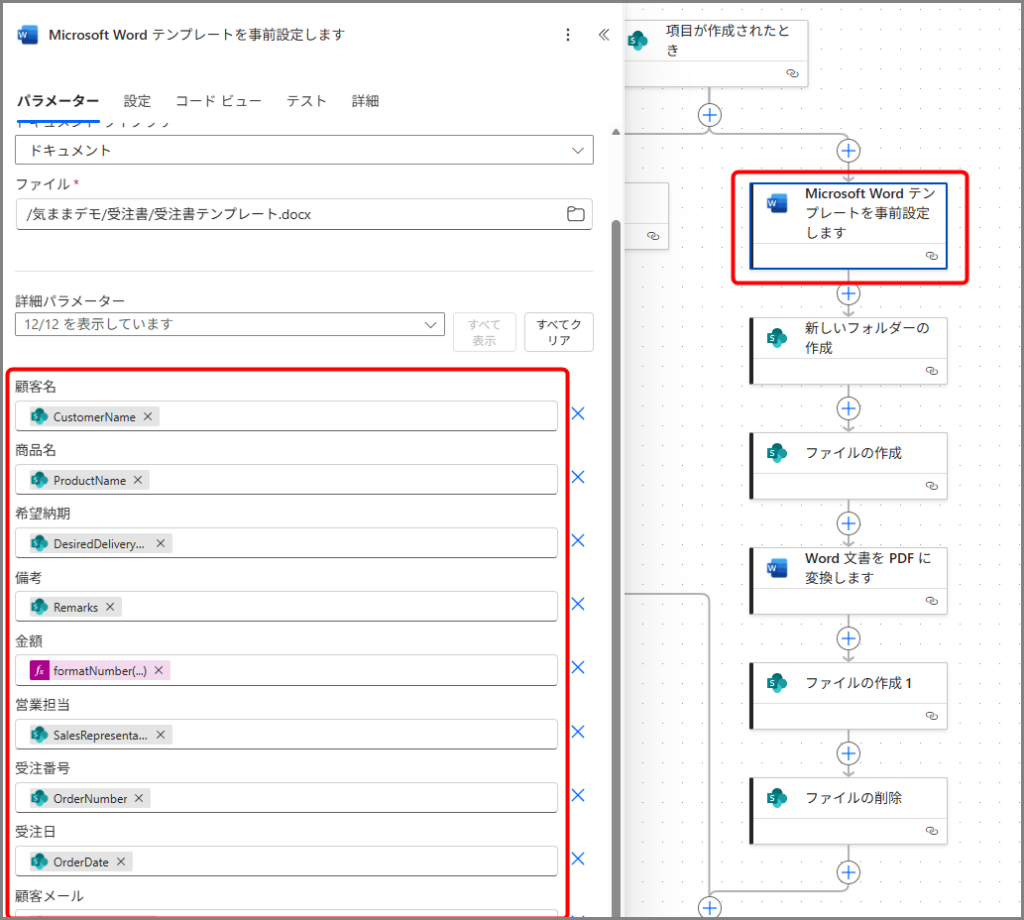This screenshot has height=920, width=1024.
Task: Click the すべてクリア button
Action: (x=558, y=332)
